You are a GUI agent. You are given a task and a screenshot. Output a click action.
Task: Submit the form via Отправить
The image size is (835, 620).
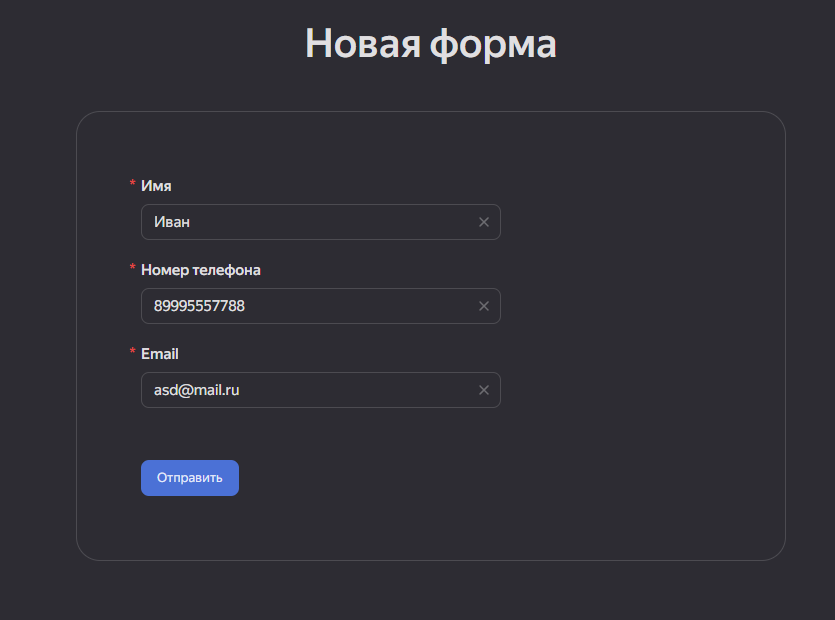(x=189, y=477)
